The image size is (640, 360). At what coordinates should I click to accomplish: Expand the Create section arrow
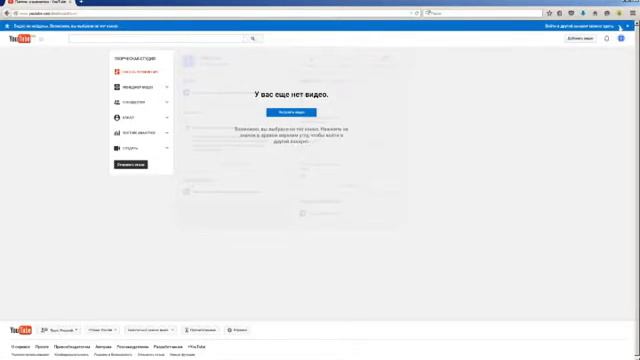167,148
